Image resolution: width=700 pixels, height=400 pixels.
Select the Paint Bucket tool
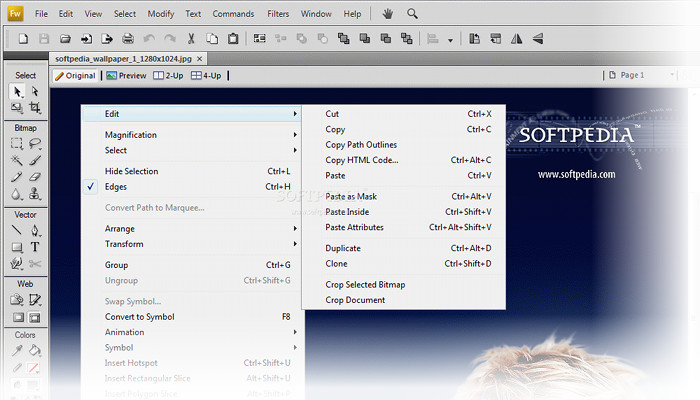[x=35, y=350]
